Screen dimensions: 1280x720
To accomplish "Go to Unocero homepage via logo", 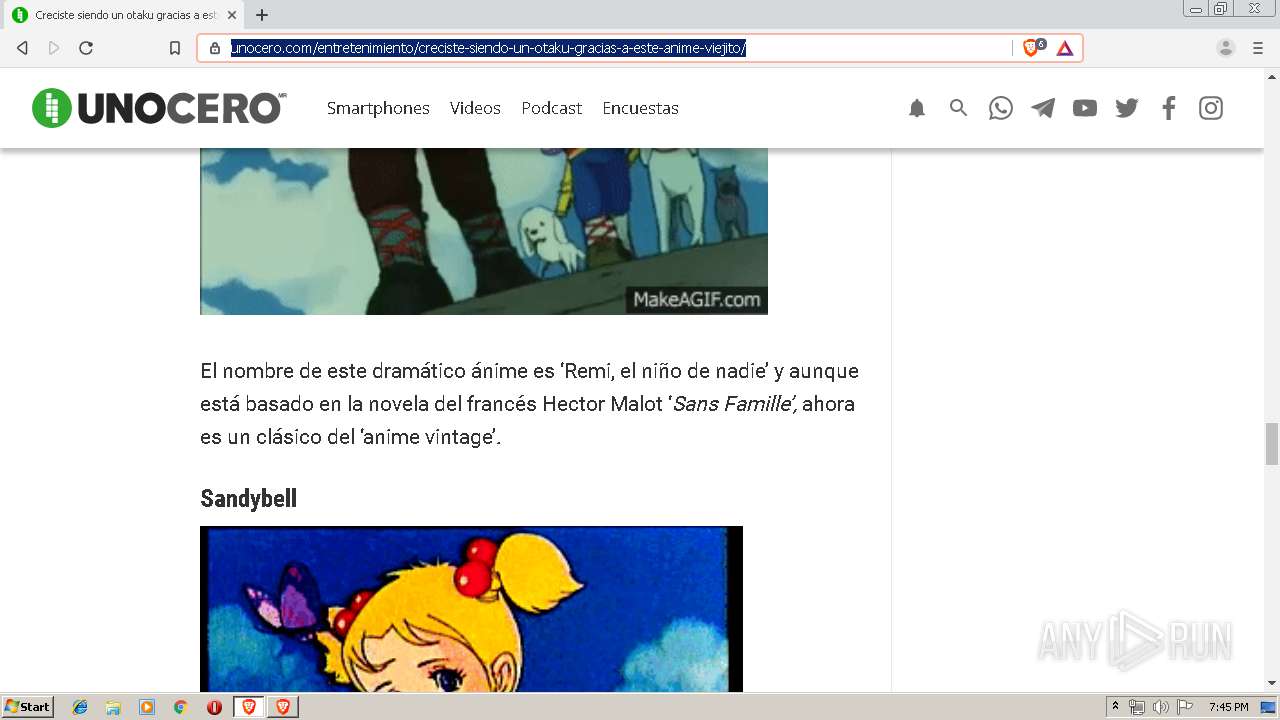I will pos(159,108).
